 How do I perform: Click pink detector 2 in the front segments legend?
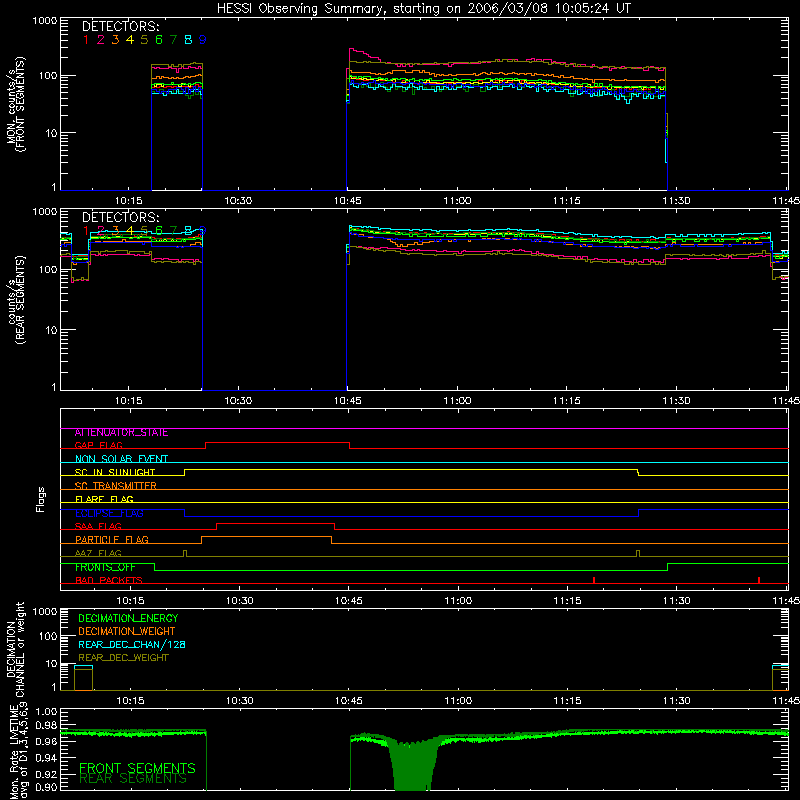tap(101, 40)
